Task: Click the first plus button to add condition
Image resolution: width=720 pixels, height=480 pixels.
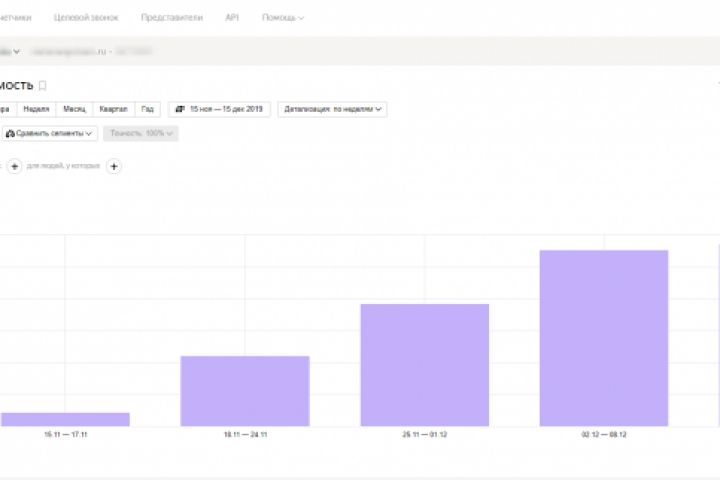Action: (x=14, y=166)
